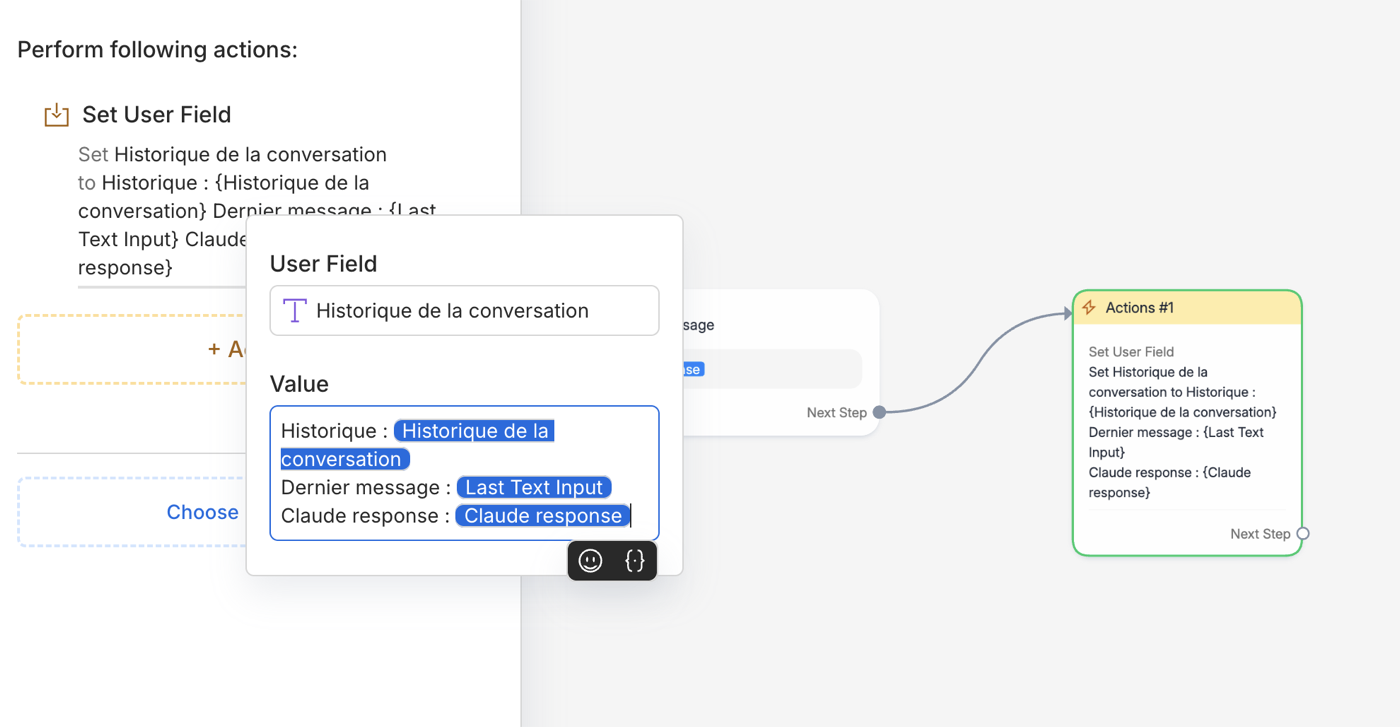1400x727 pixels.
Task: Open the Historique de la conversation field selector
Action: coord(464,311)
